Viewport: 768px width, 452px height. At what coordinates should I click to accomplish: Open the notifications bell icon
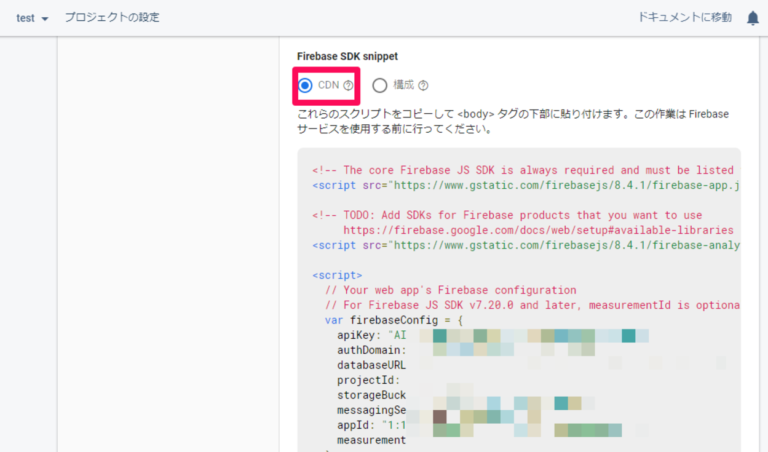coord(753,18)
